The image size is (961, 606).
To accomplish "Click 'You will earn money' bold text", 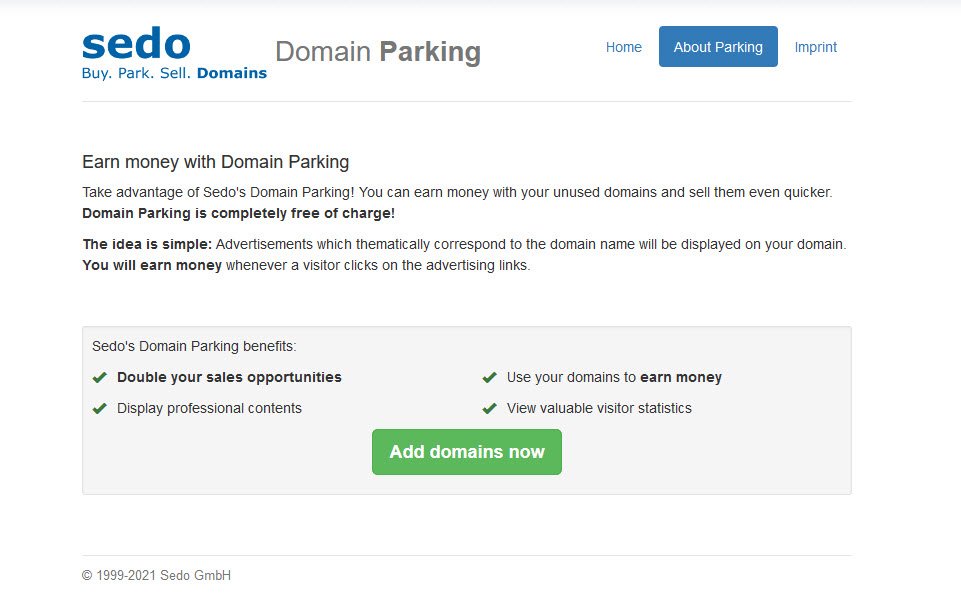I will click(x=152, y=265).
